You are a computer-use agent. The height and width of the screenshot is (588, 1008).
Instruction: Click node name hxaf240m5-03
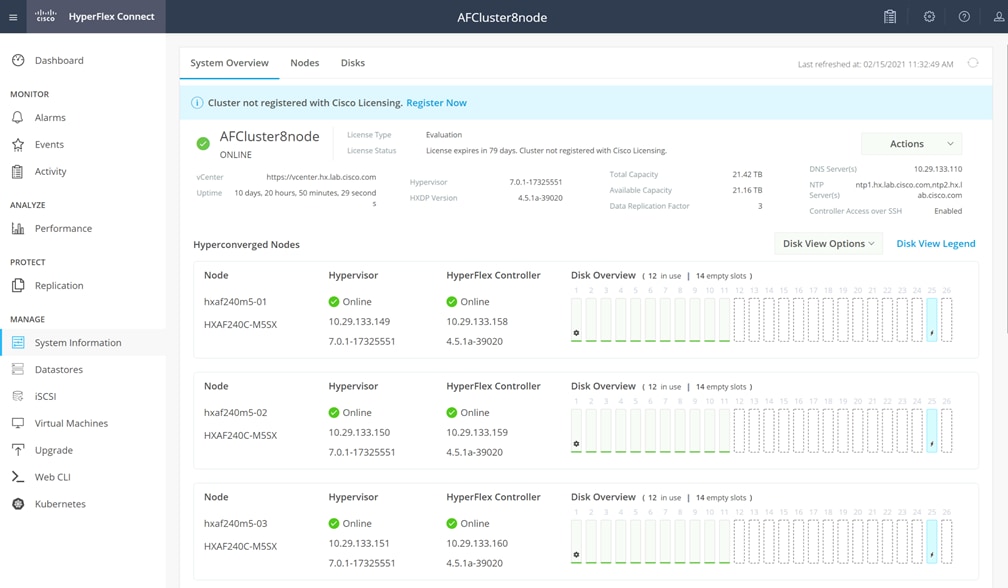tap(235, 524)
